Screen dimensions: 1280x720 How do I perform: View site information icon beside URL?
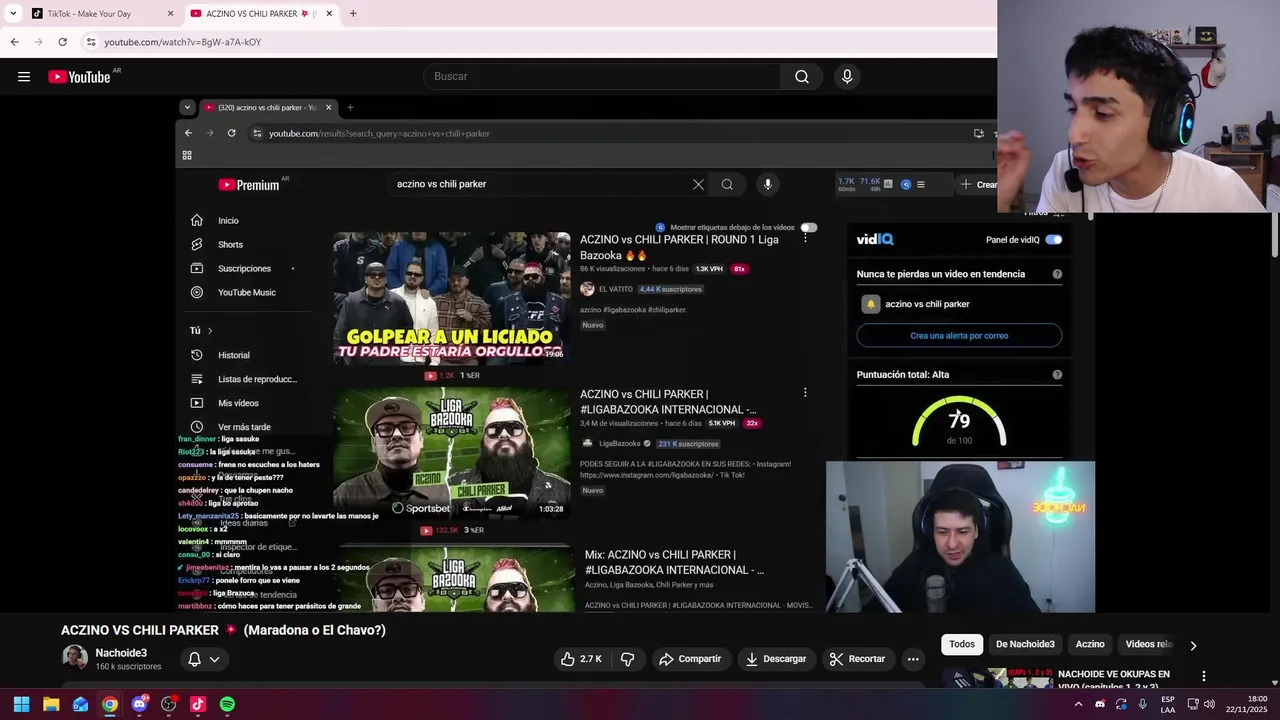[x=90, y=42]
